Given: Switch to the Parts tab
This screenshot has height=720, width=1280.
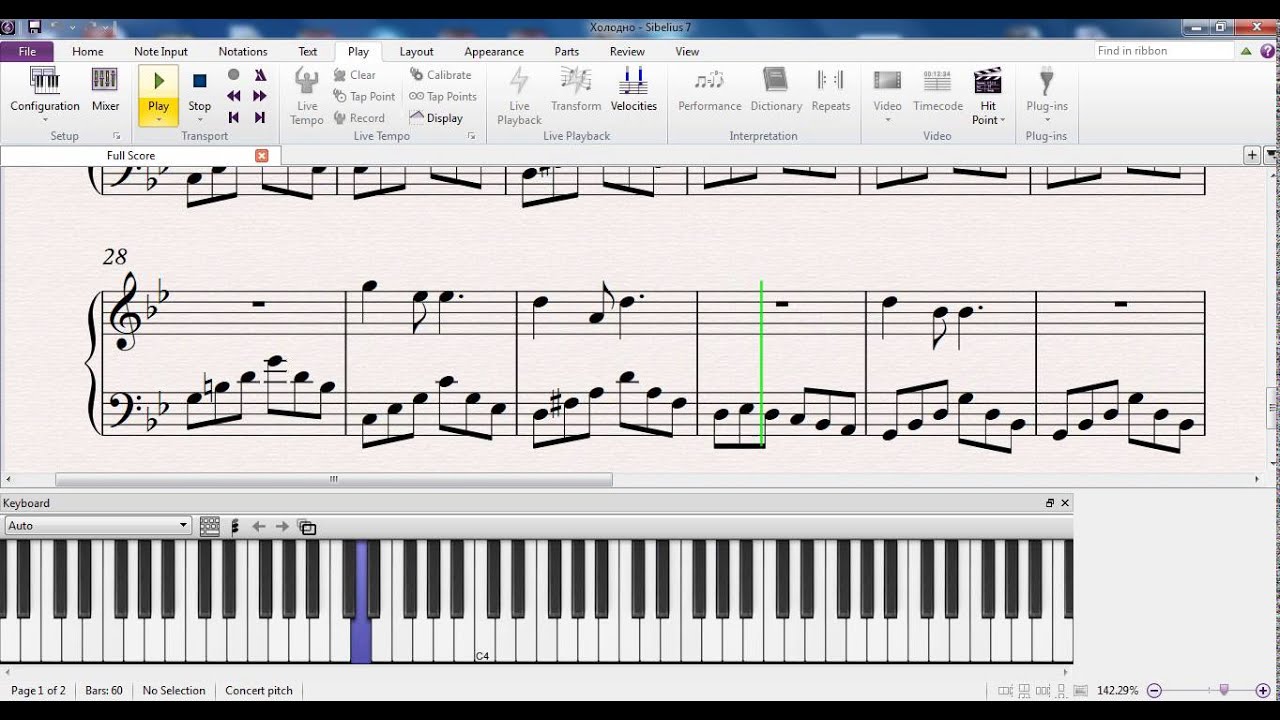Looking at the screenshot, I should [567, 51].
